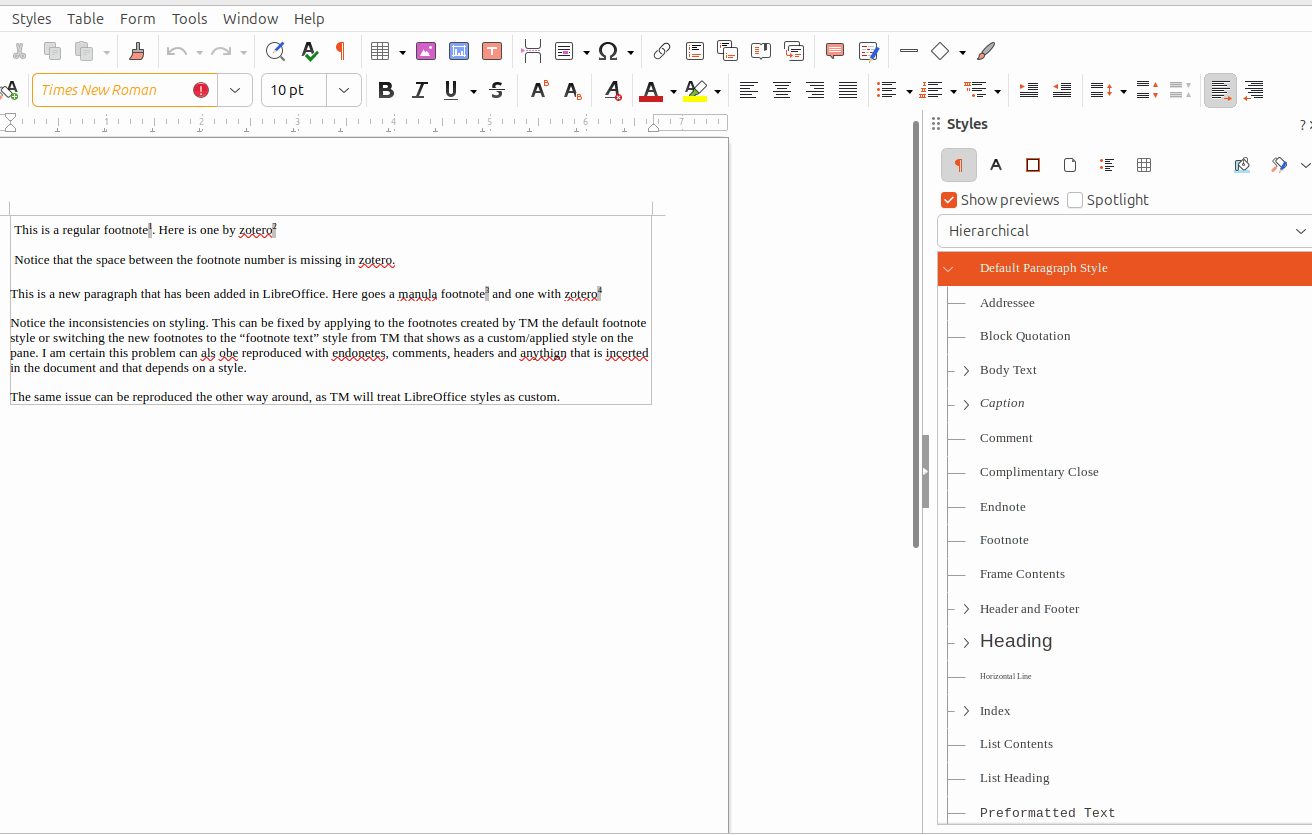Open the Tools menu
The width and height of the screenshot is (1312, 835).
(189, 18)
